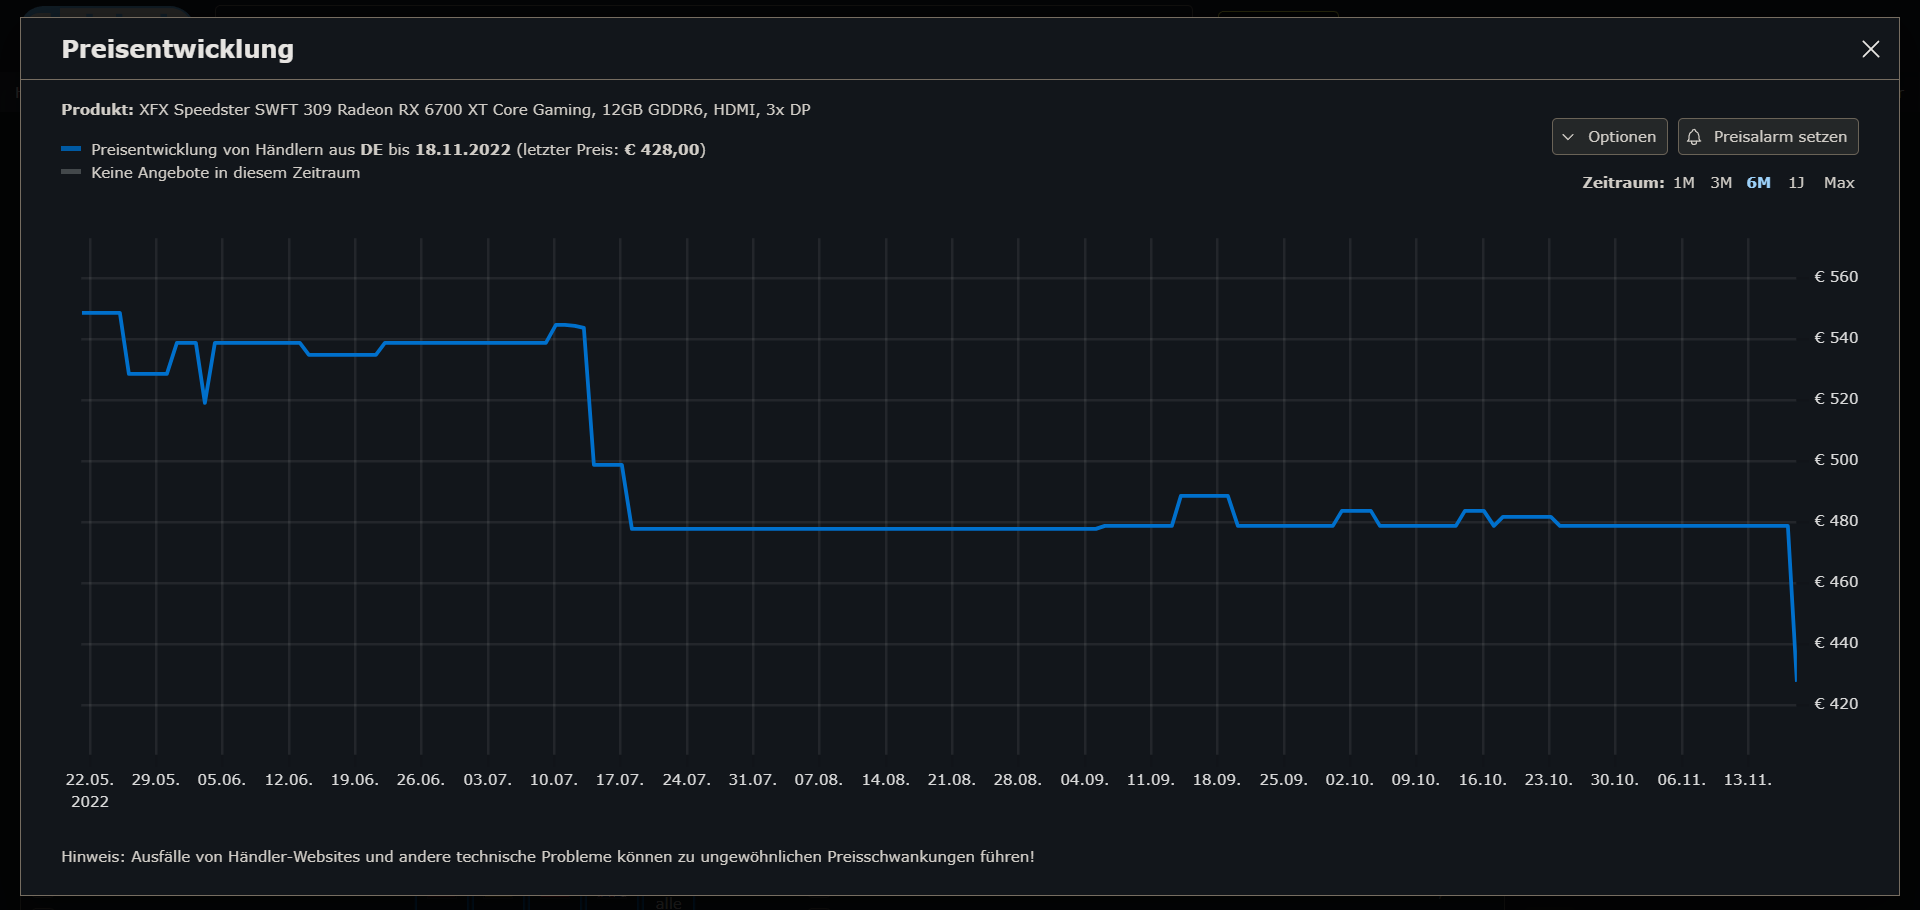Click the 24.07. date label

pos(687,780)
